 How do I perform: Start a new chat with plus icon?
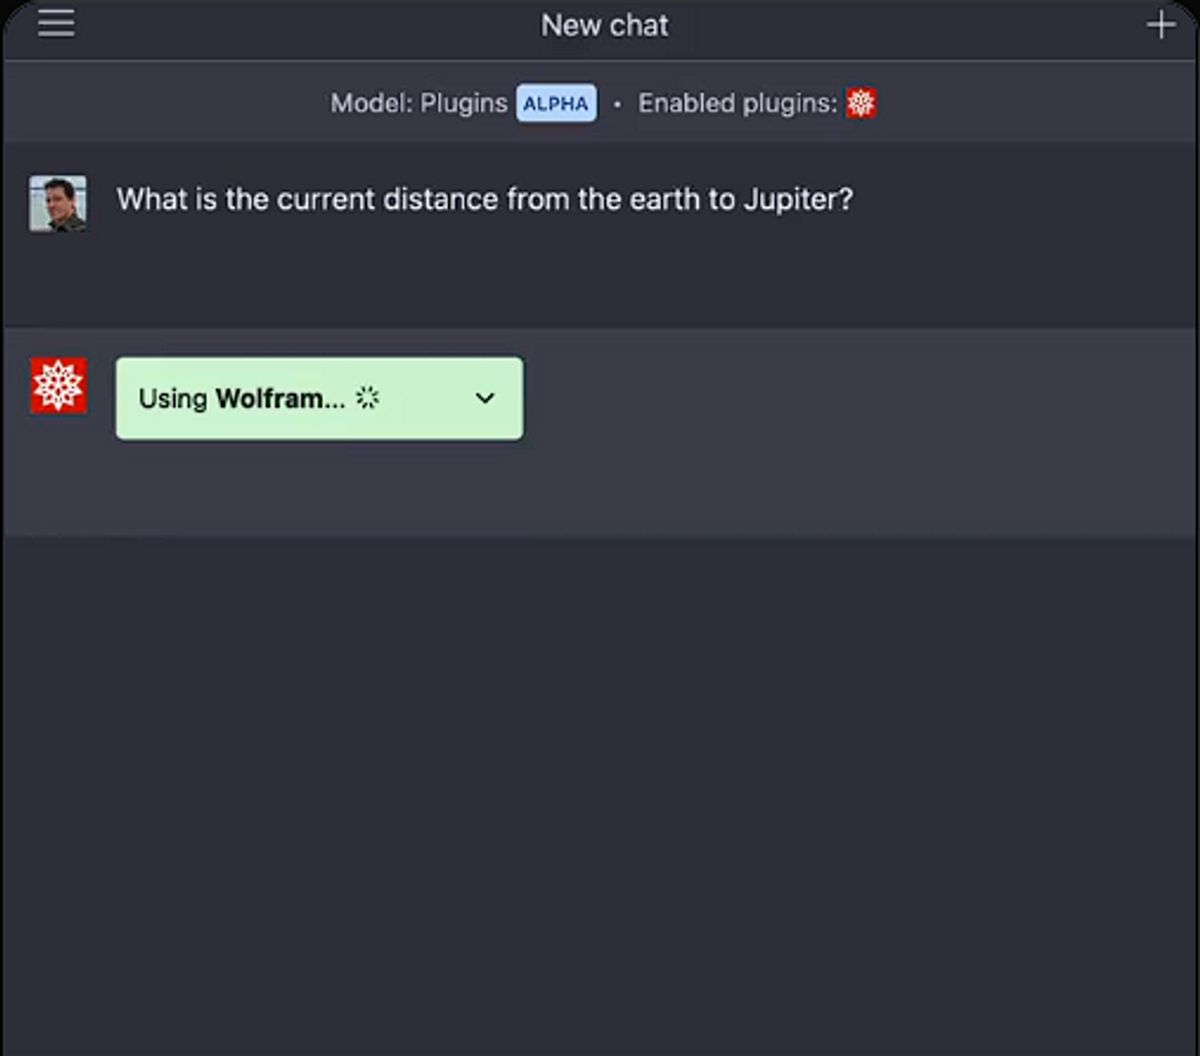[x=1160, y=25]
